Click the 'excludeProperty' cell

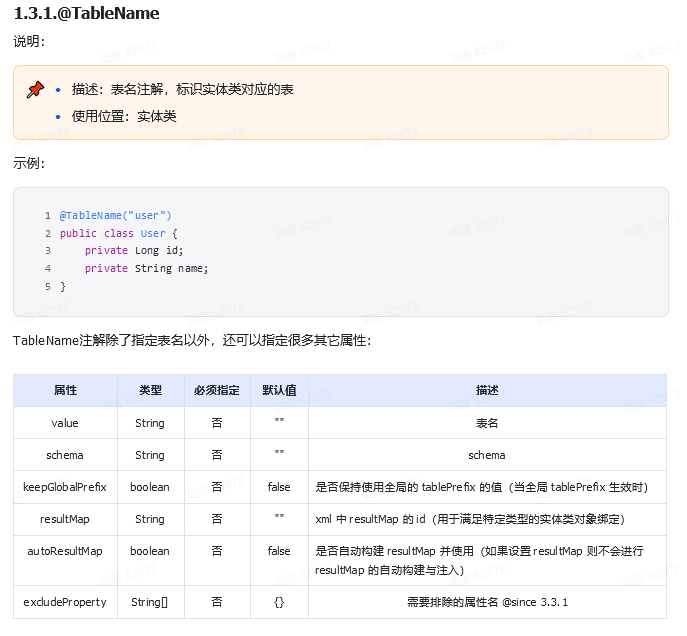pyautogui.click(x=65, y=602)
